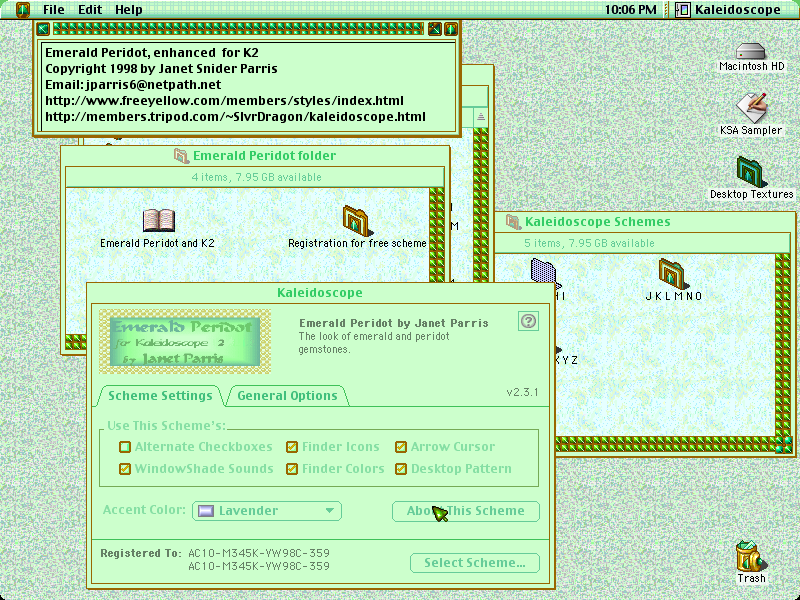Switch to the General Options tab
Image resolution: width=800 pixels, height=600 pixels.
point(287,396)
